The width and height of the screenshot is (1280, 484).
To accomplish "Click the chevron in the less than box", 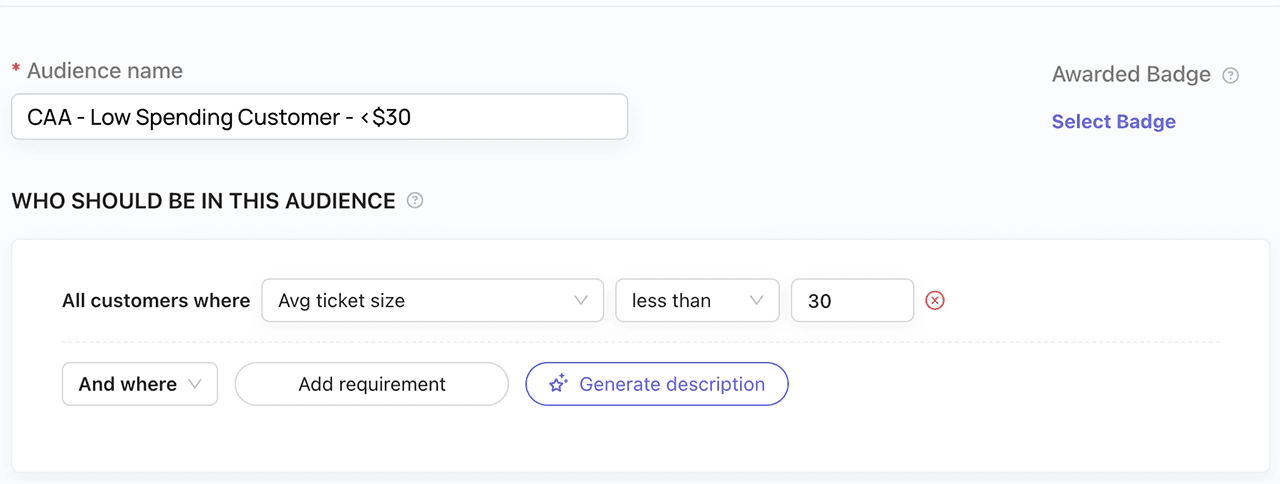I will [757, 300].
